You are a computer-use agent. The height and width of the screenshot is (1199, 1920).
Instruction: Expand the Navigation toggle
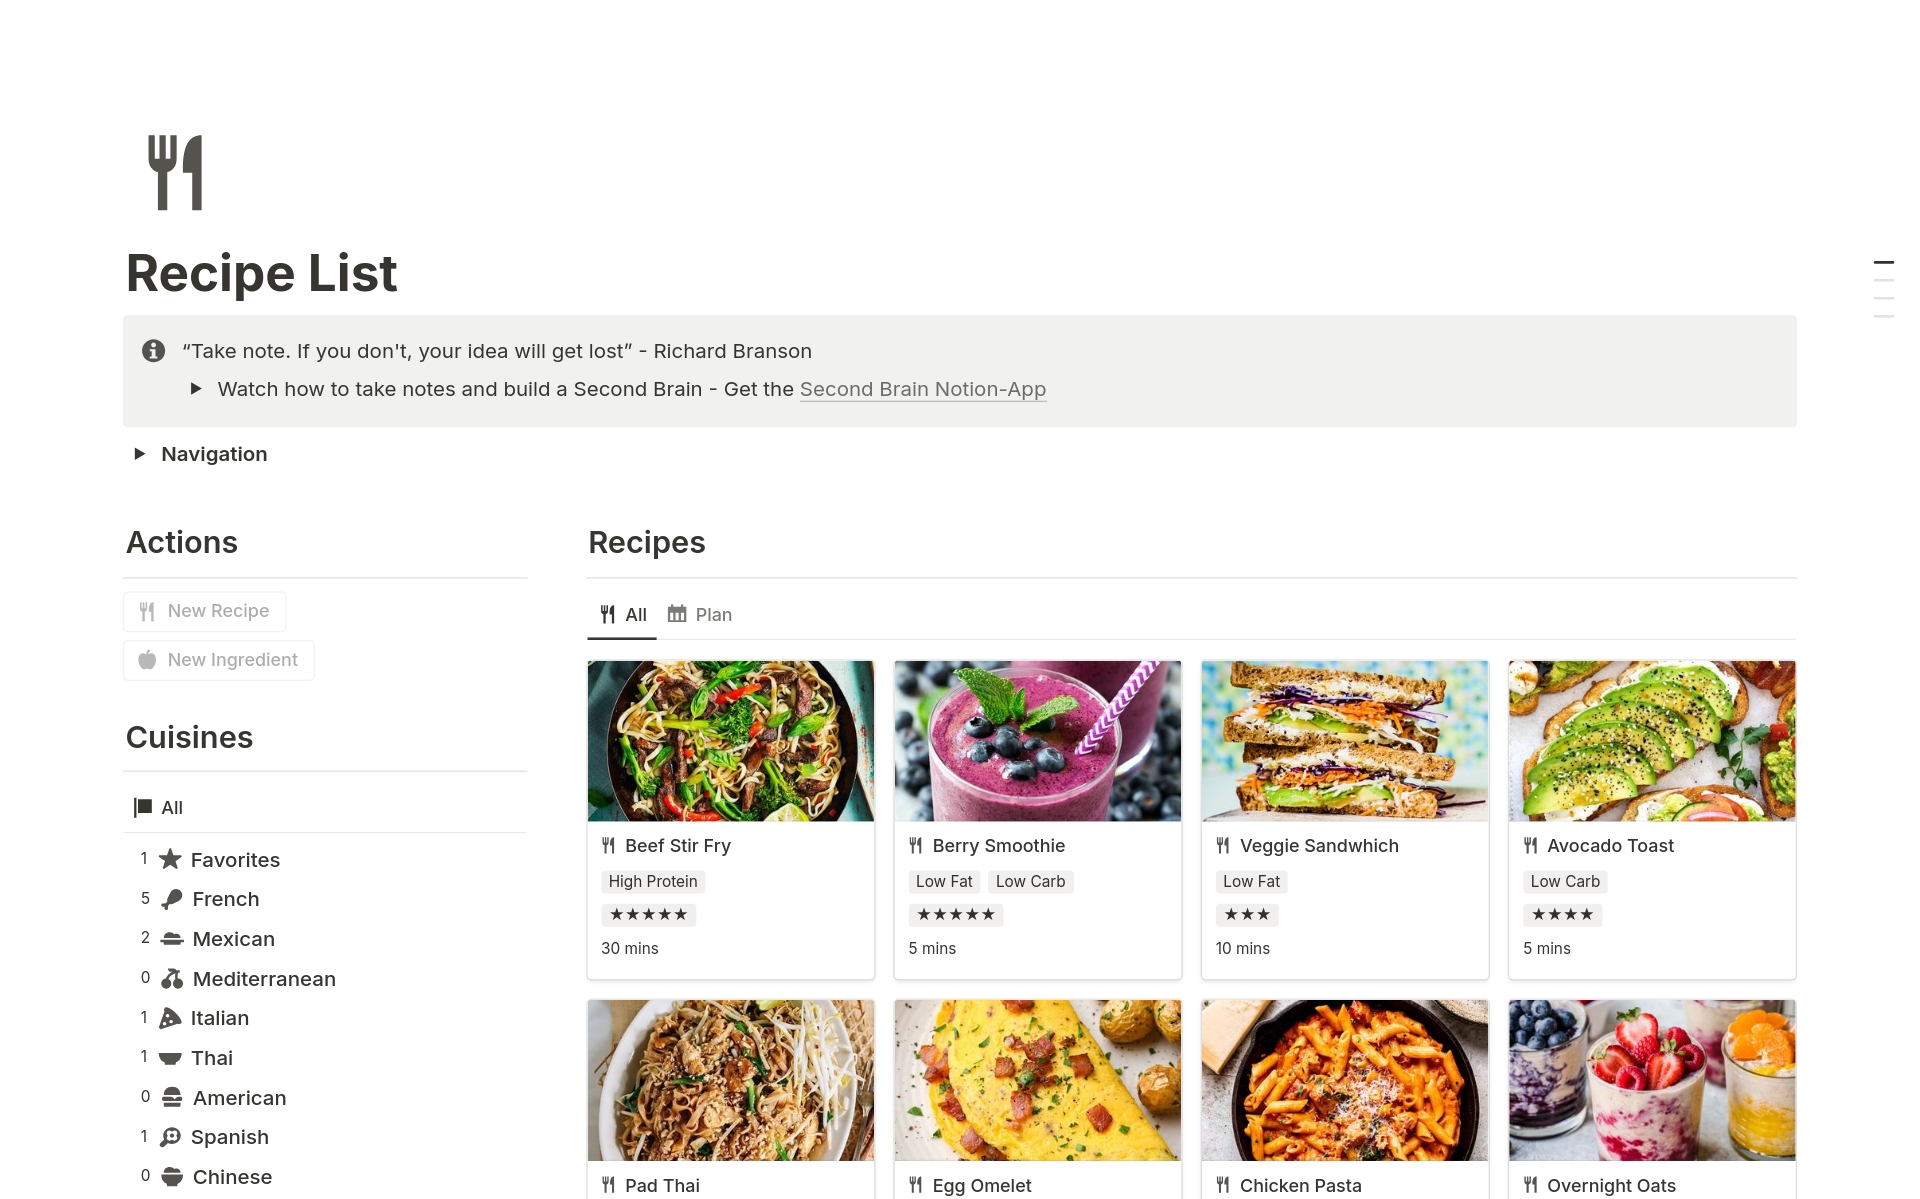pos(140,454)
